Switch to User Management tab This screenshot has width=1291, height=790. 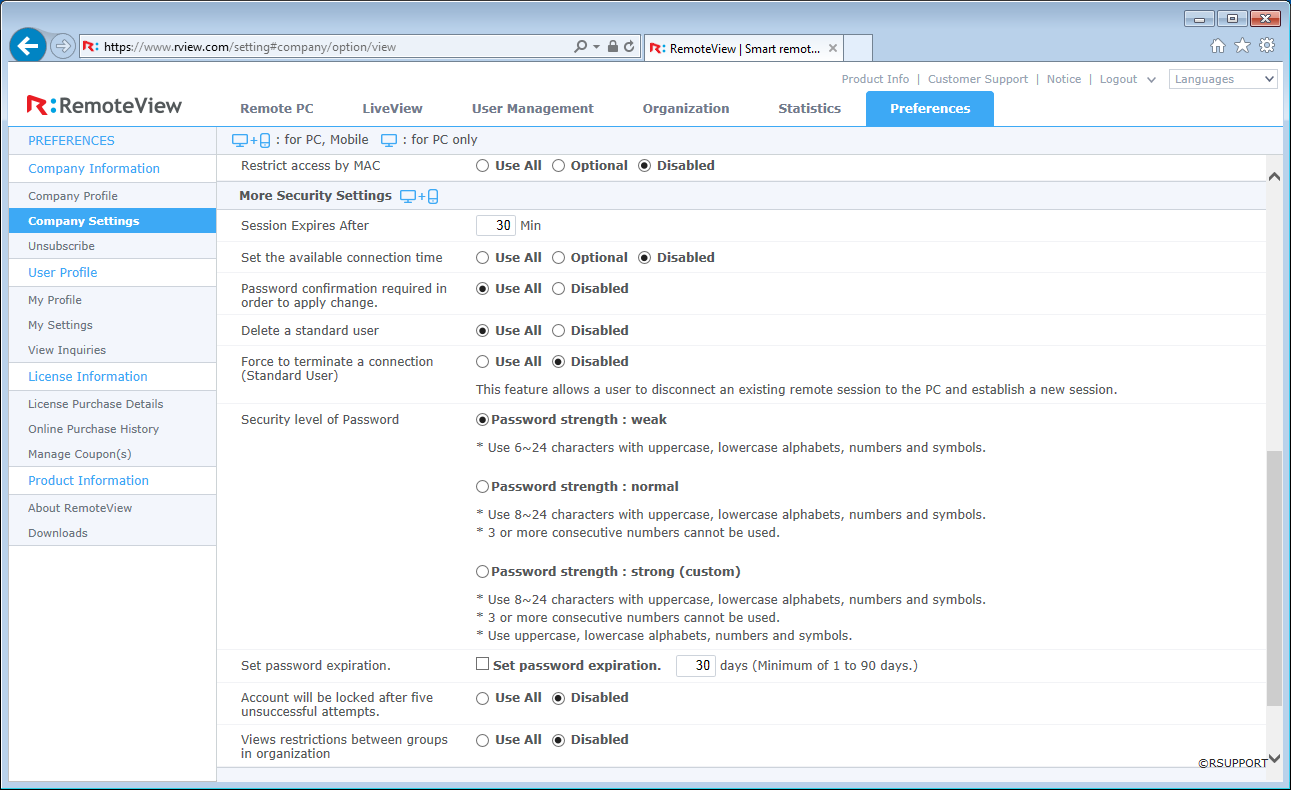pos(533,108)
